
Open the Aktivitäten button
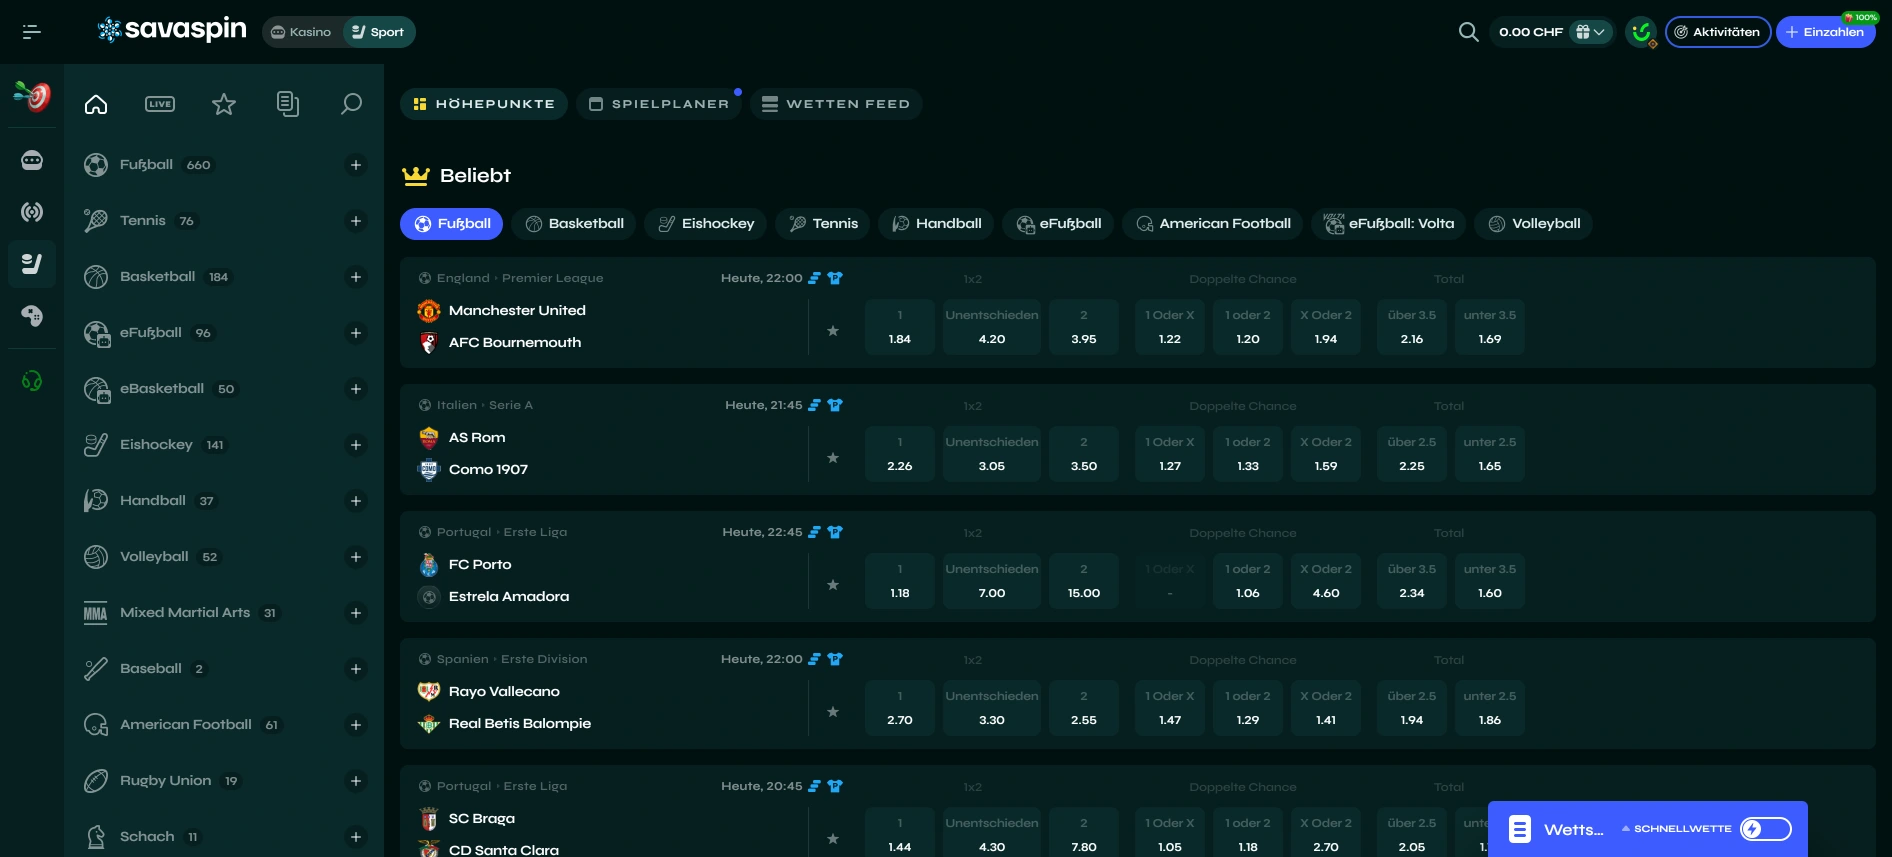click(1717, 32)
